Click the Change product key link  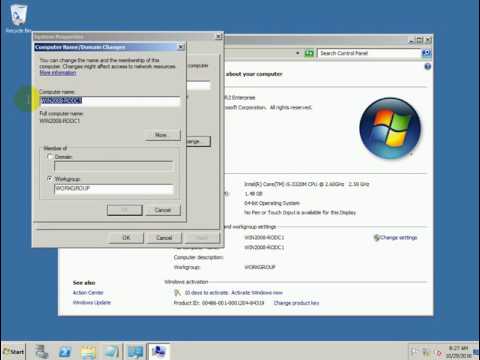click(296, 303)
